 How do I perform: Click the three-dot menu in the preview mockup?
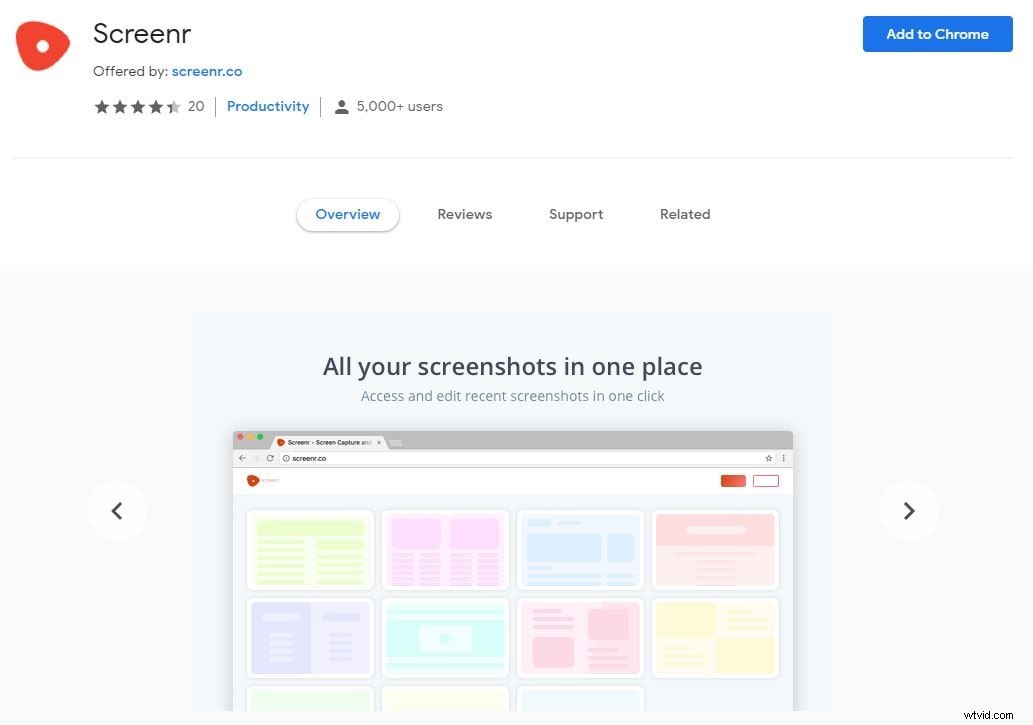[x=784, y=457]
